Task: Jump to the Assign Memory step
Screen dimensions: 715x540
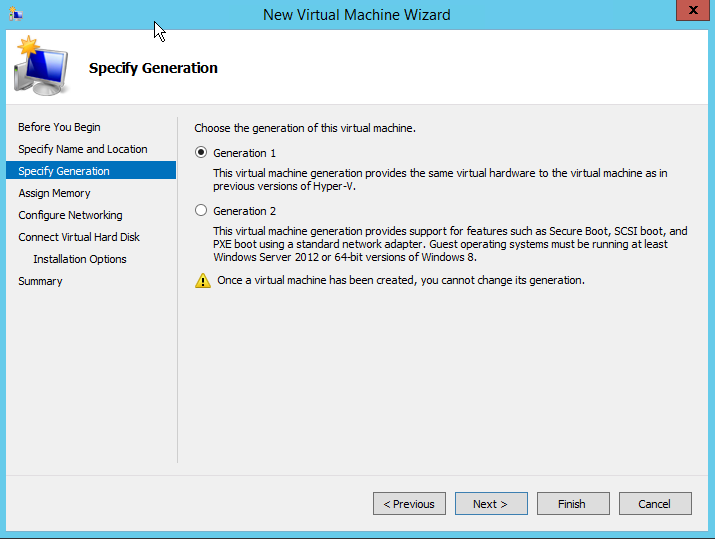Action: (54, 193)
